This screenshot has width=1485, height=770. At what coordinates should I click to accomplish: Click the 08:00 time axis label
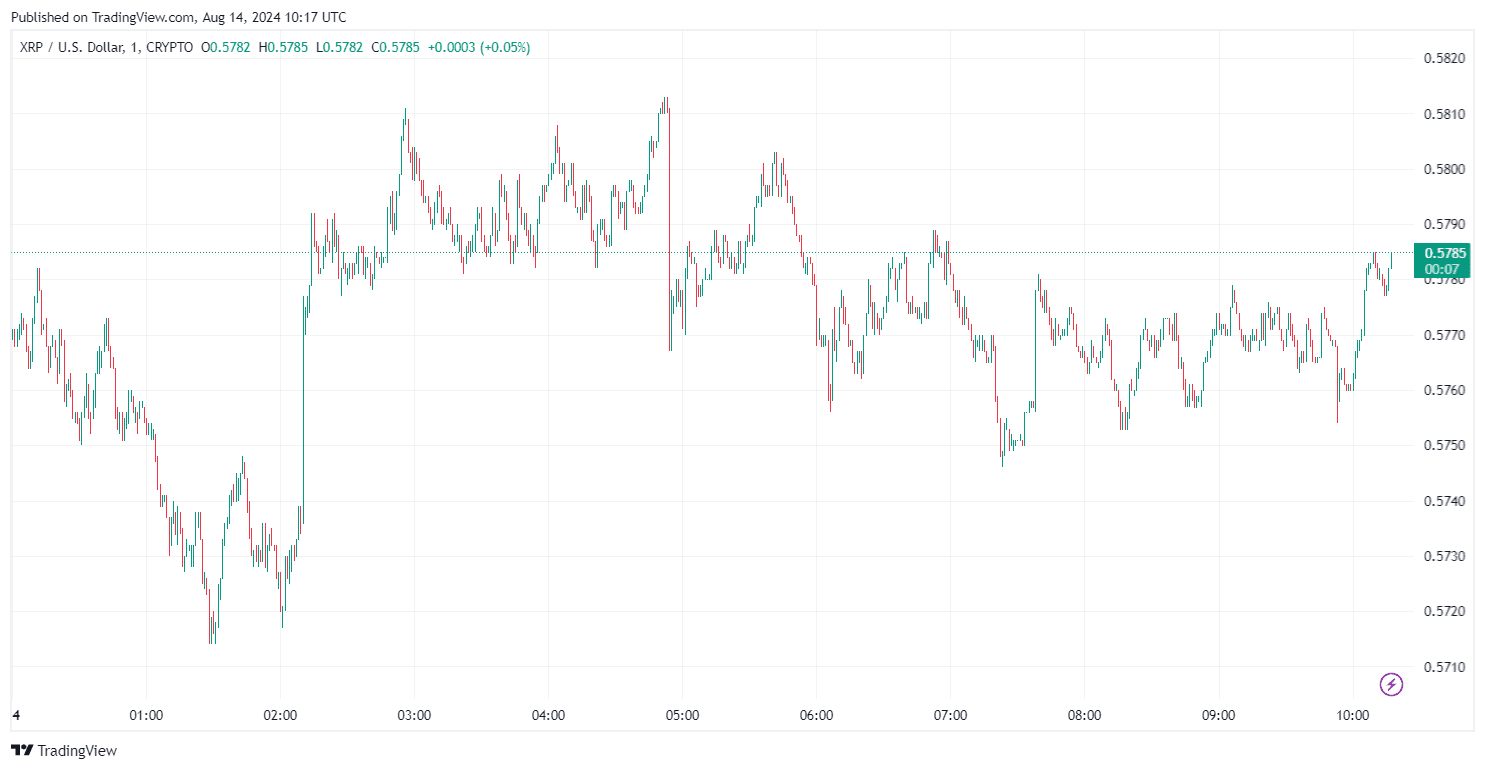click(1084, 716)
